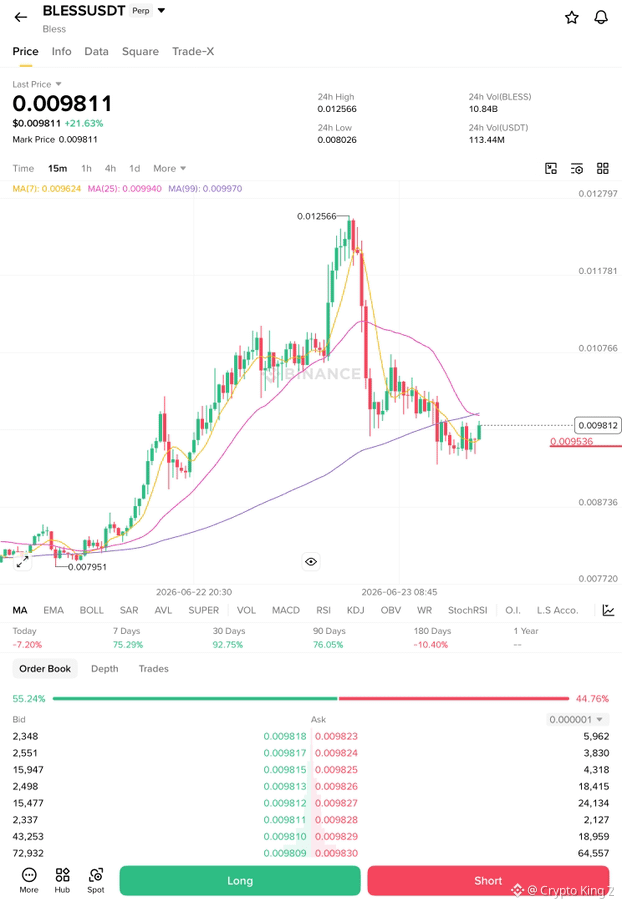Screen dimensions: 622x907
Task: Toggle the MA indicator
Action: click(x=20, y=610)
